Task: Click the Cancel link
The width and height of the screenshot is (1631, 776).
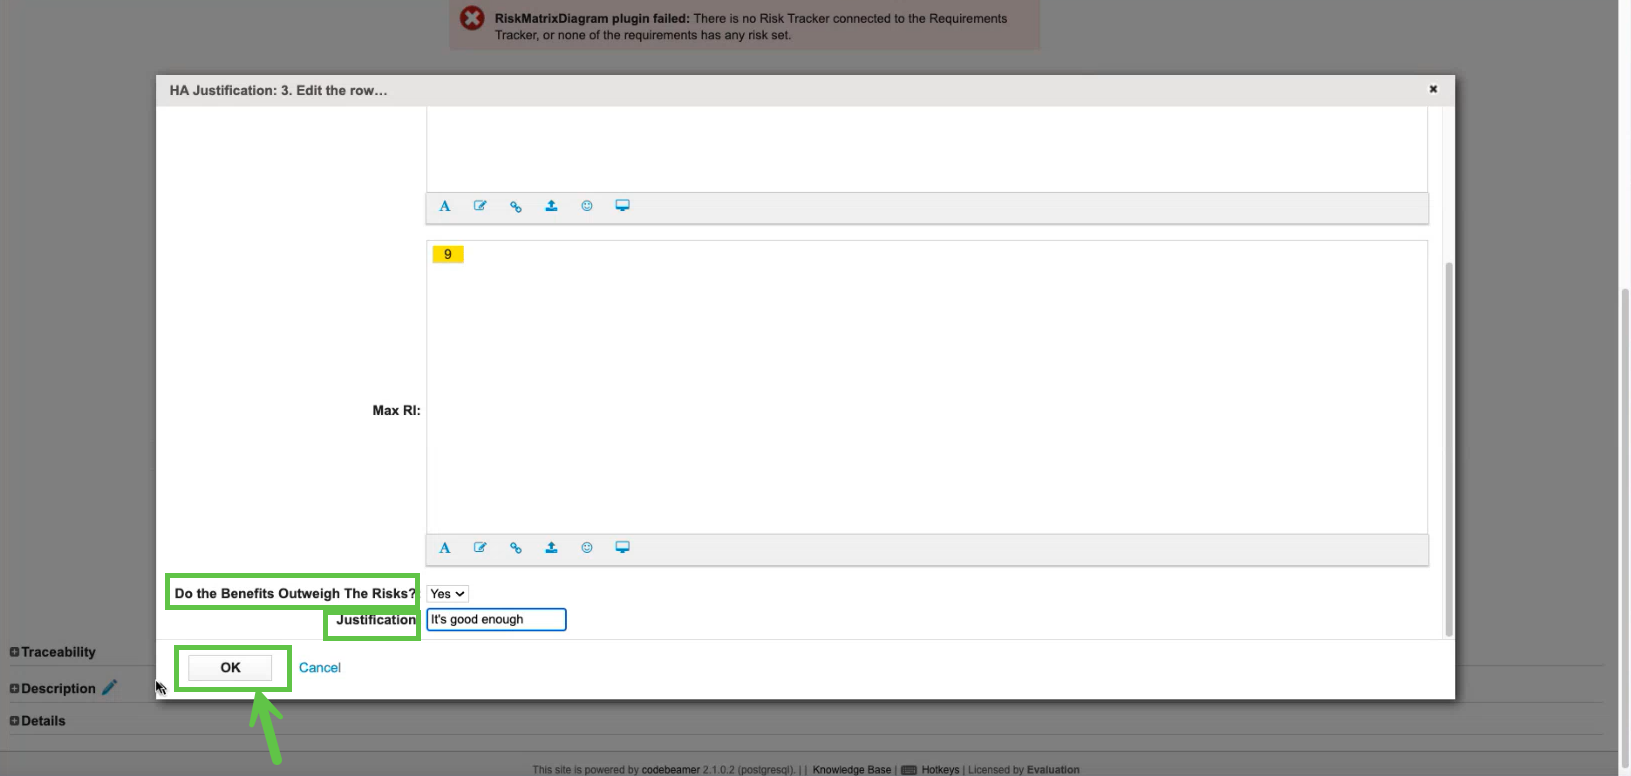Action: click(320, 668)
